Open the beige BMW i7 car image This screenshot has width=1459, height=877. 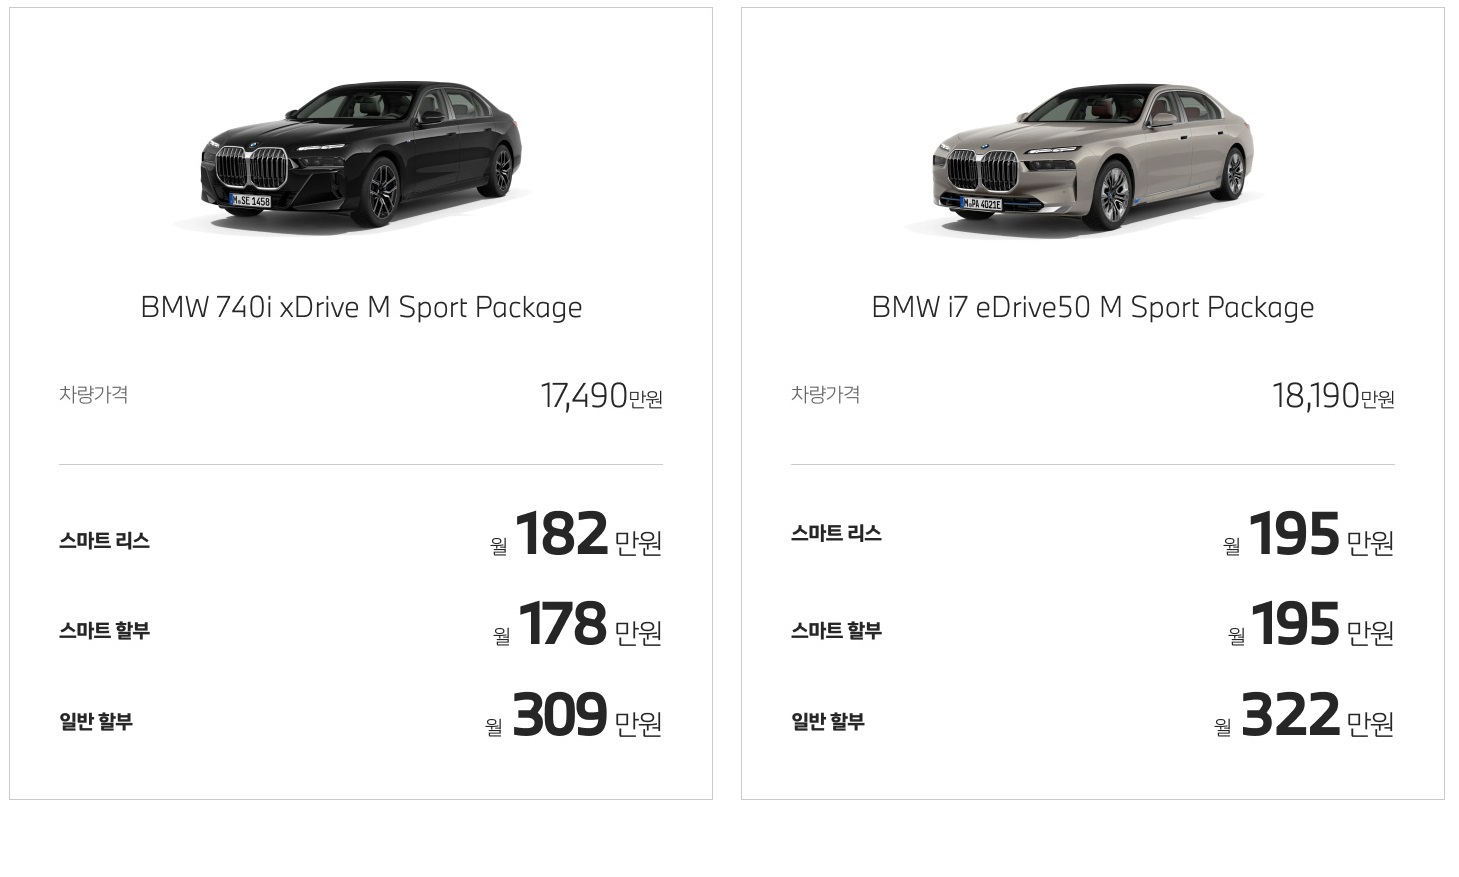click(1093, 158)
